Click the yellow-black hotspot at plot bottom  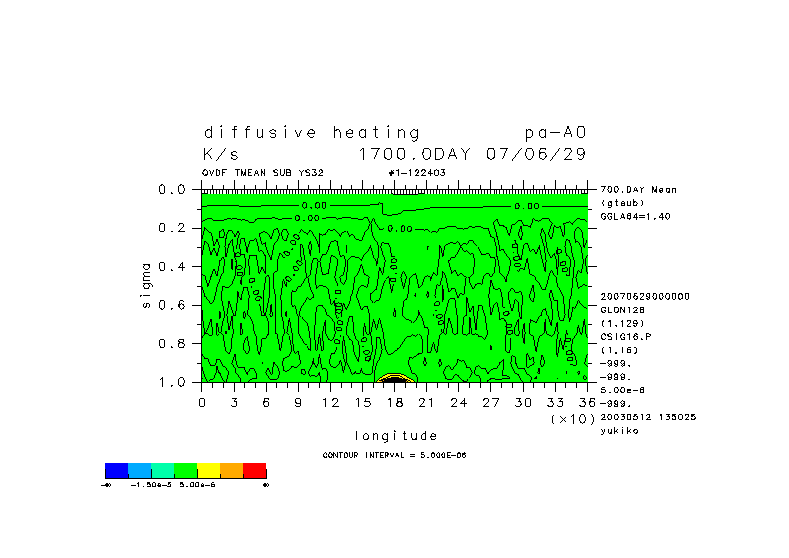point(395,378)
